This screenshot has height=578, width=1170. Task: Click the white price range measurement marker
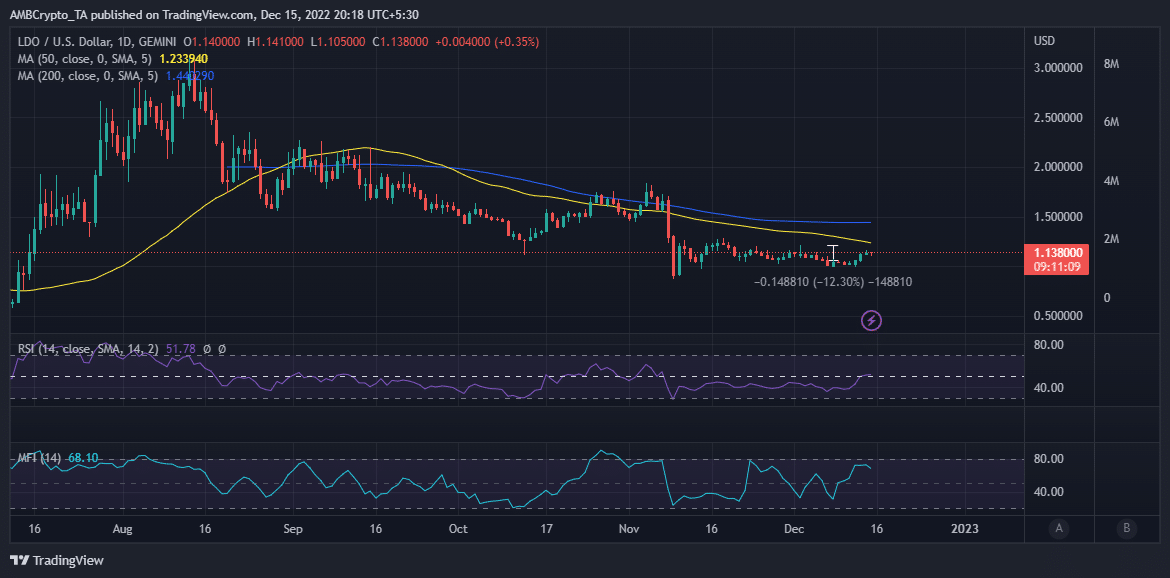[x=833, y=253]
